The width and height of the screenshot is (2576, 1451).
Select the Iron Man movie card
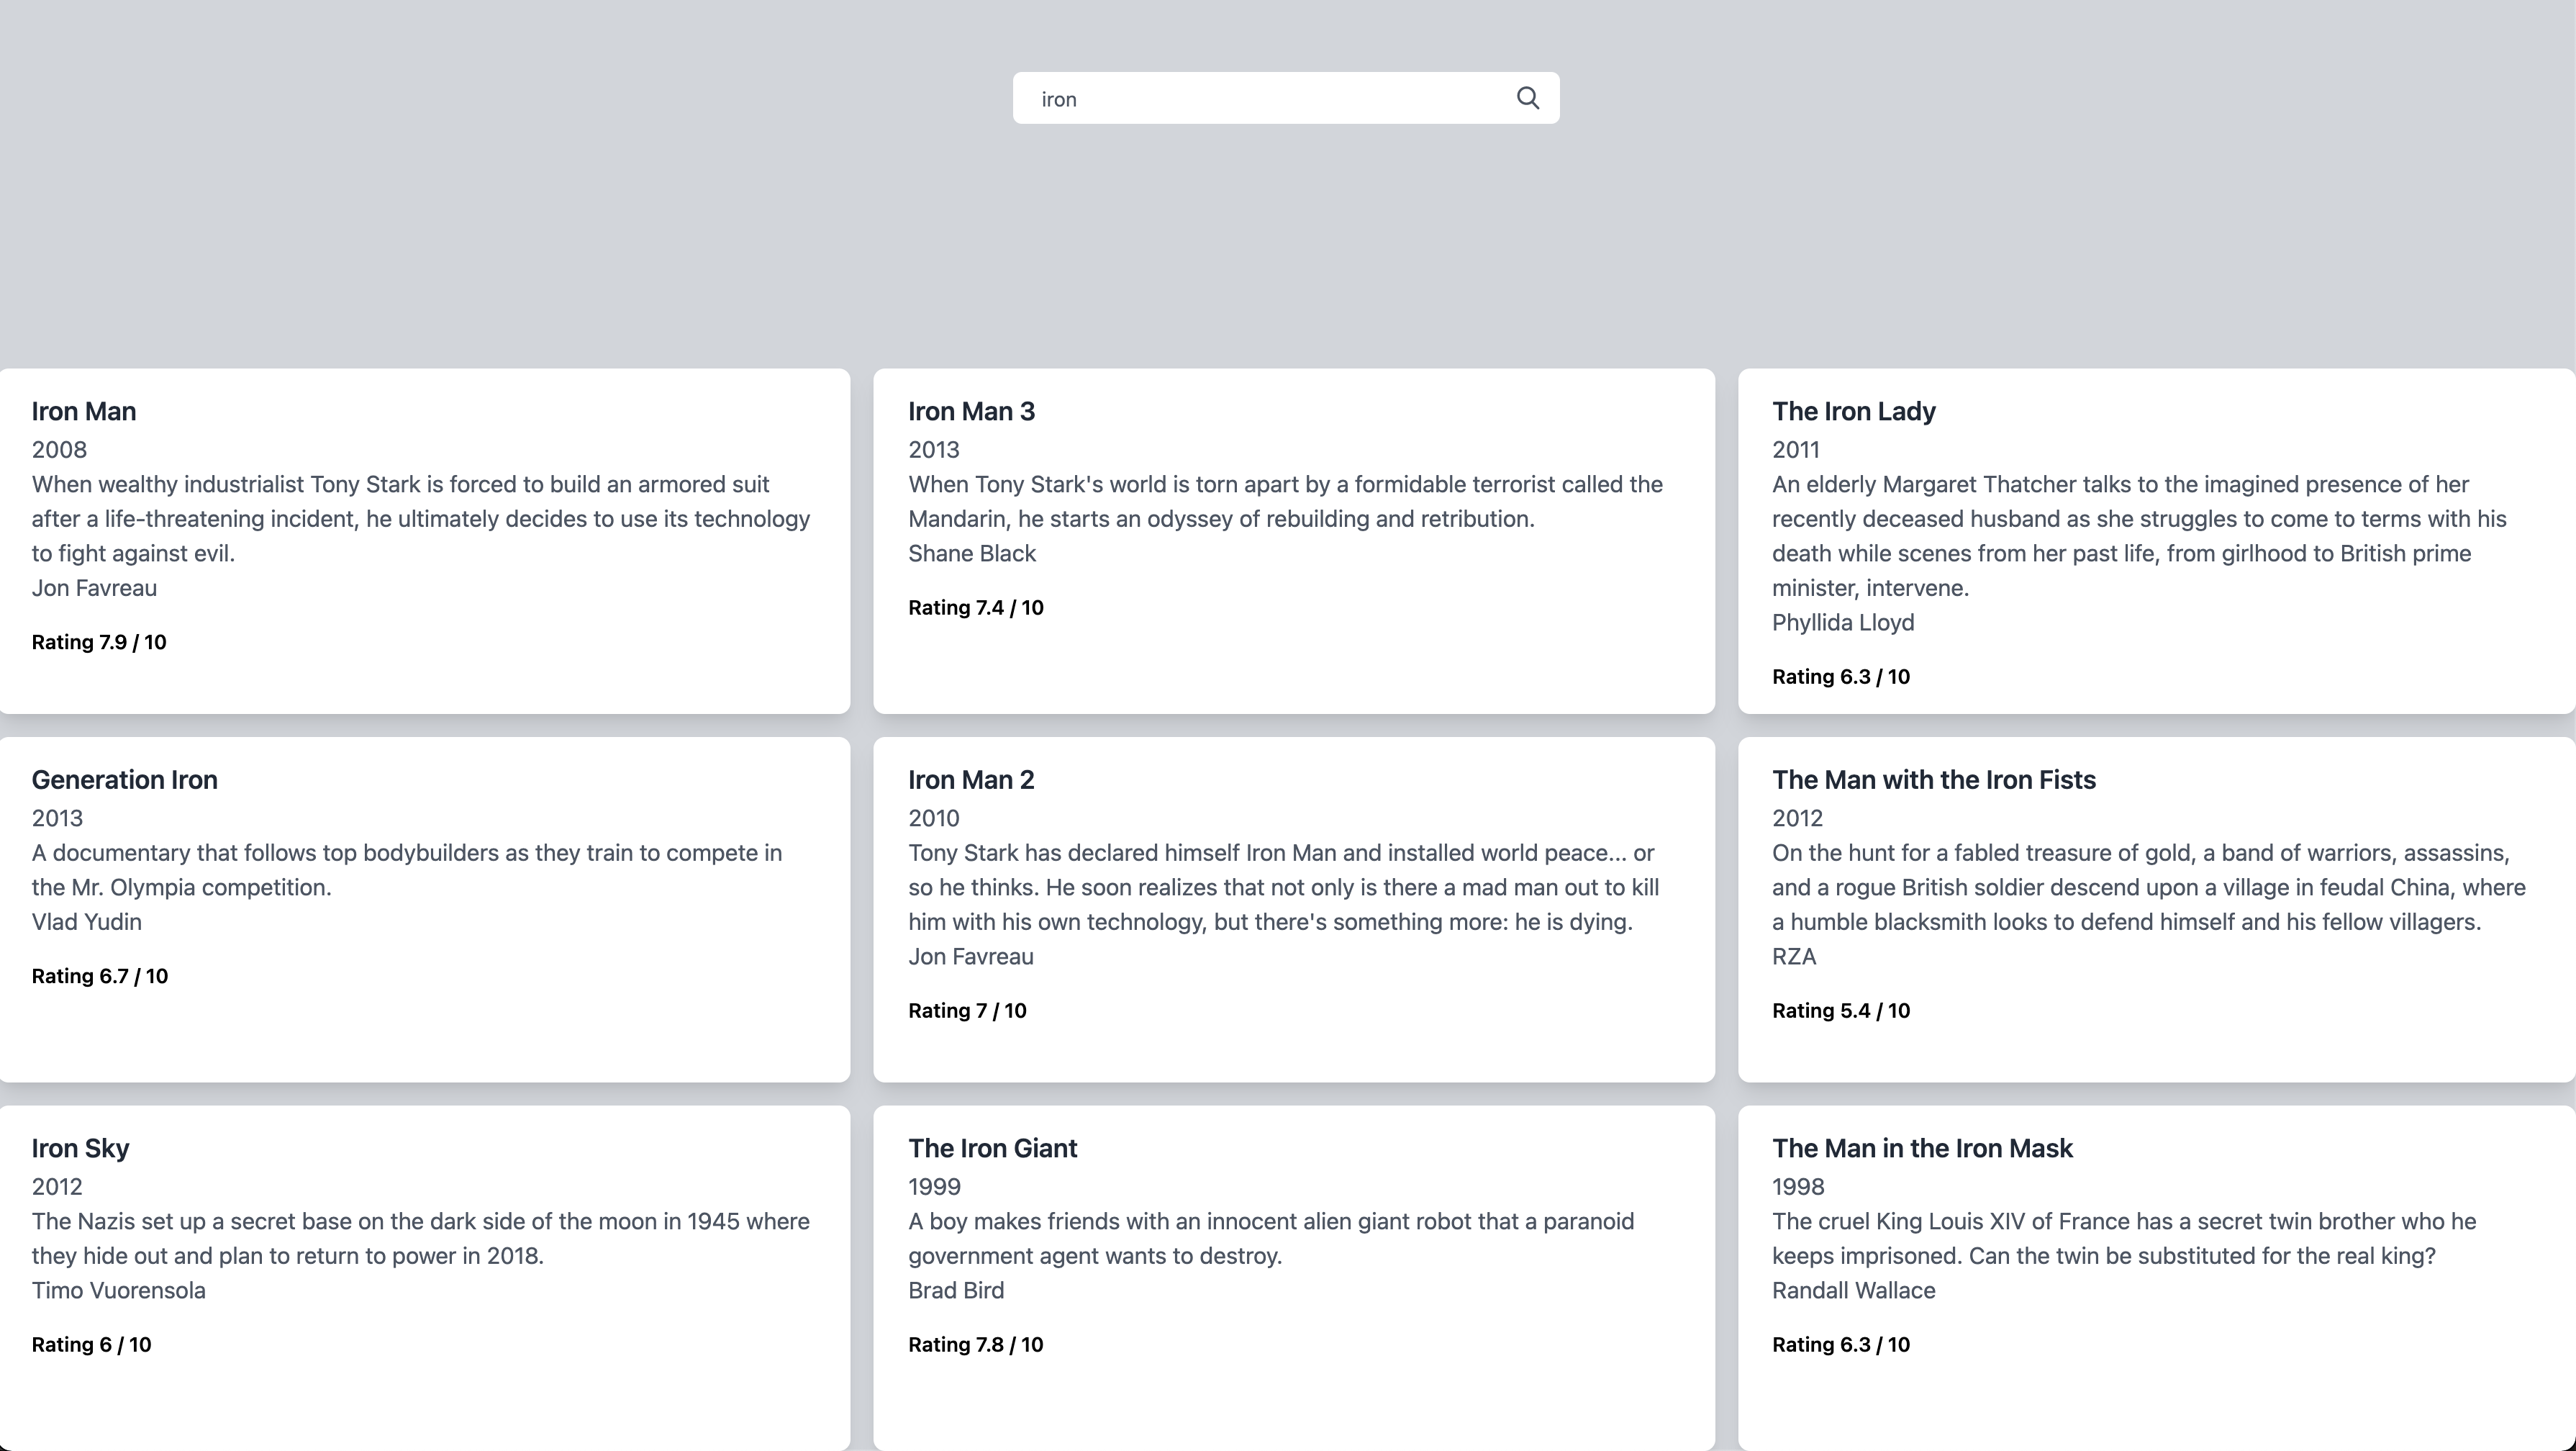[x=84, y=410]
